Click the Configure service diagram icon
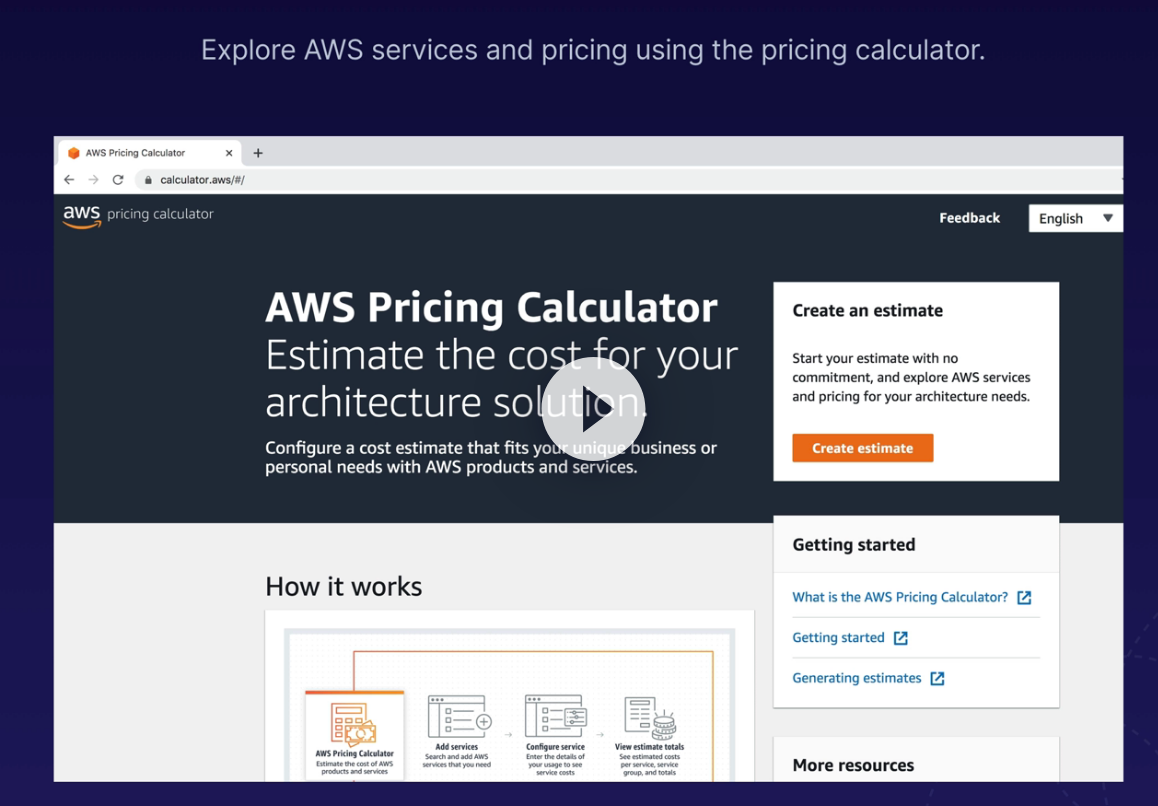 pos(556,717)
